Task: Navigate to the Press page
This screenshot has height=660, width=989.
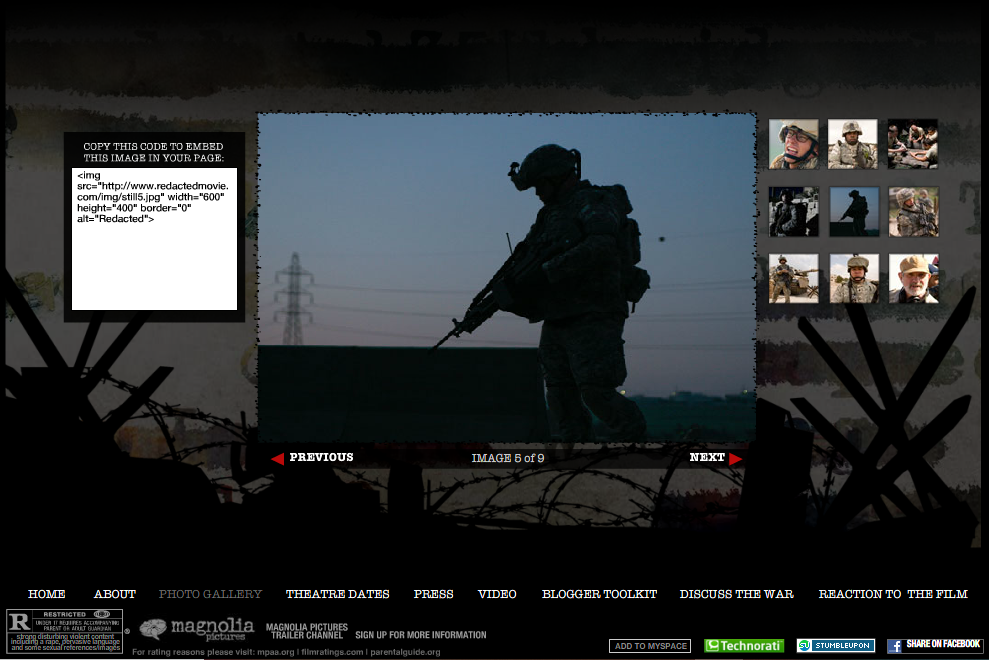Action: (433, 594)
